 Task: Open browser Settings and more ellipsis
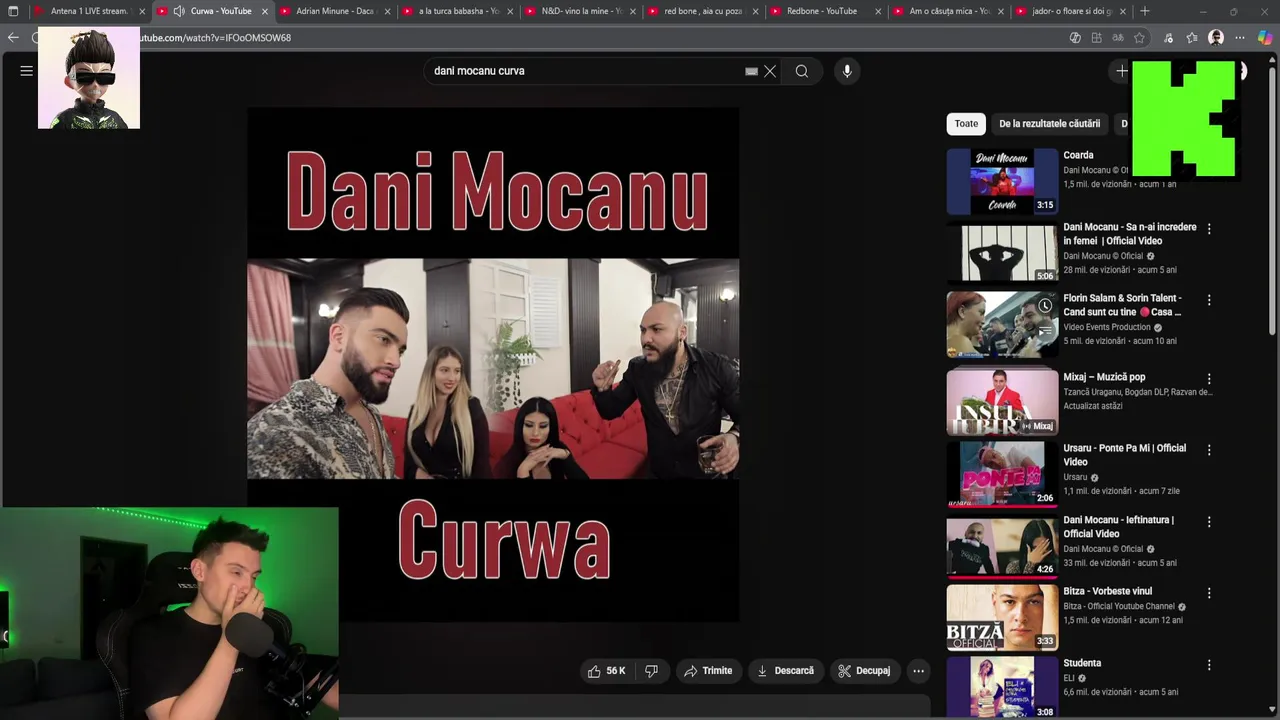coord(1240,38)
